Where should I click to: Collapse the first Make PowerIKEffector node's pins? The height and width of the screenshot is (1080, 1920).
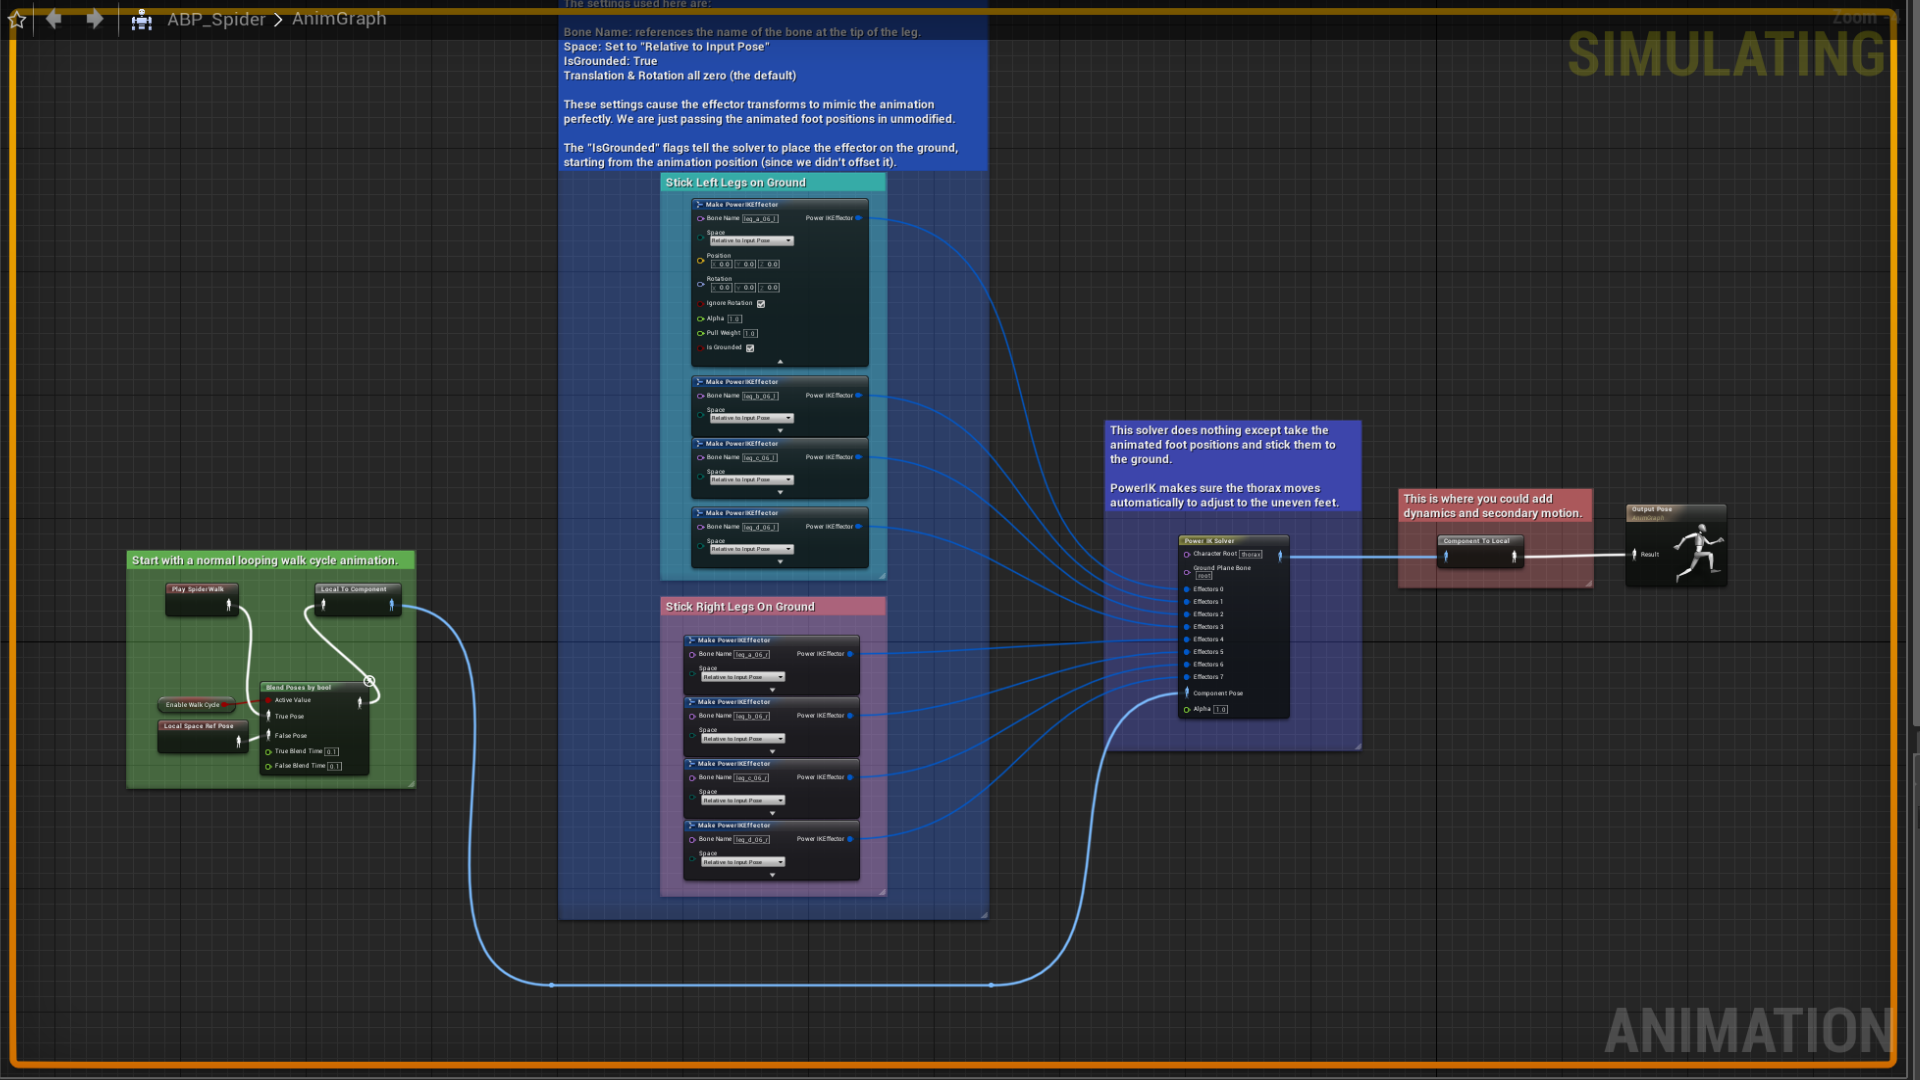780,362
